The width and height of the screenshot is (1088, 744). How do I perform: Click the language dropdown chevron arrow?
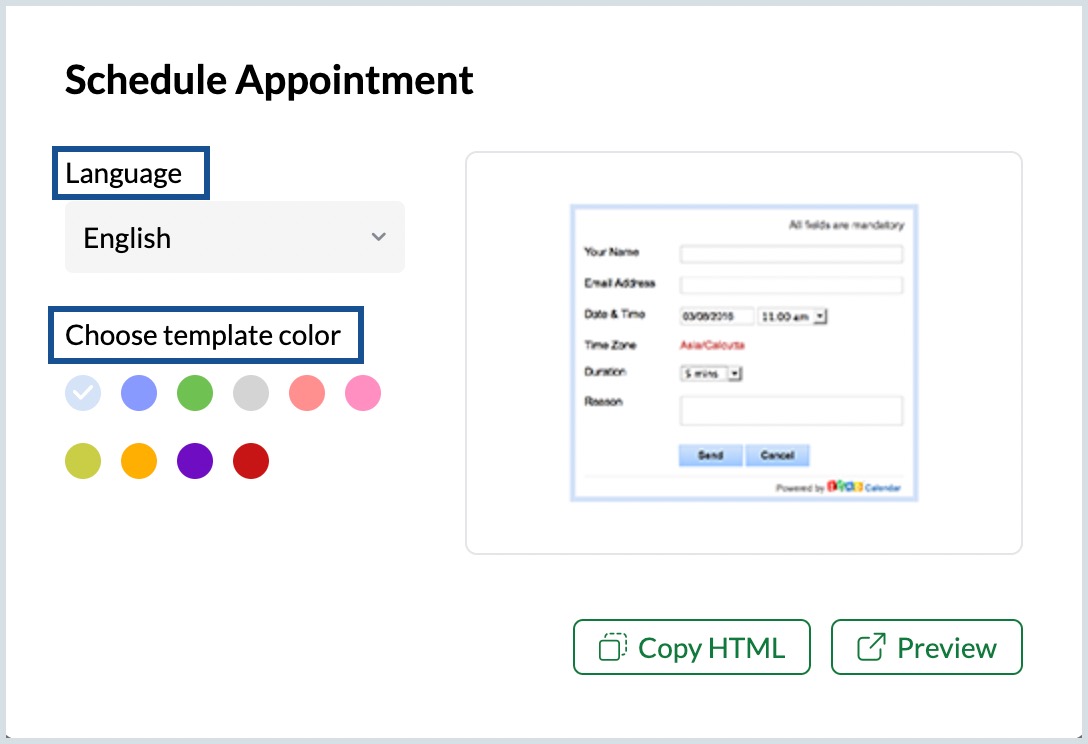(378, 238)
